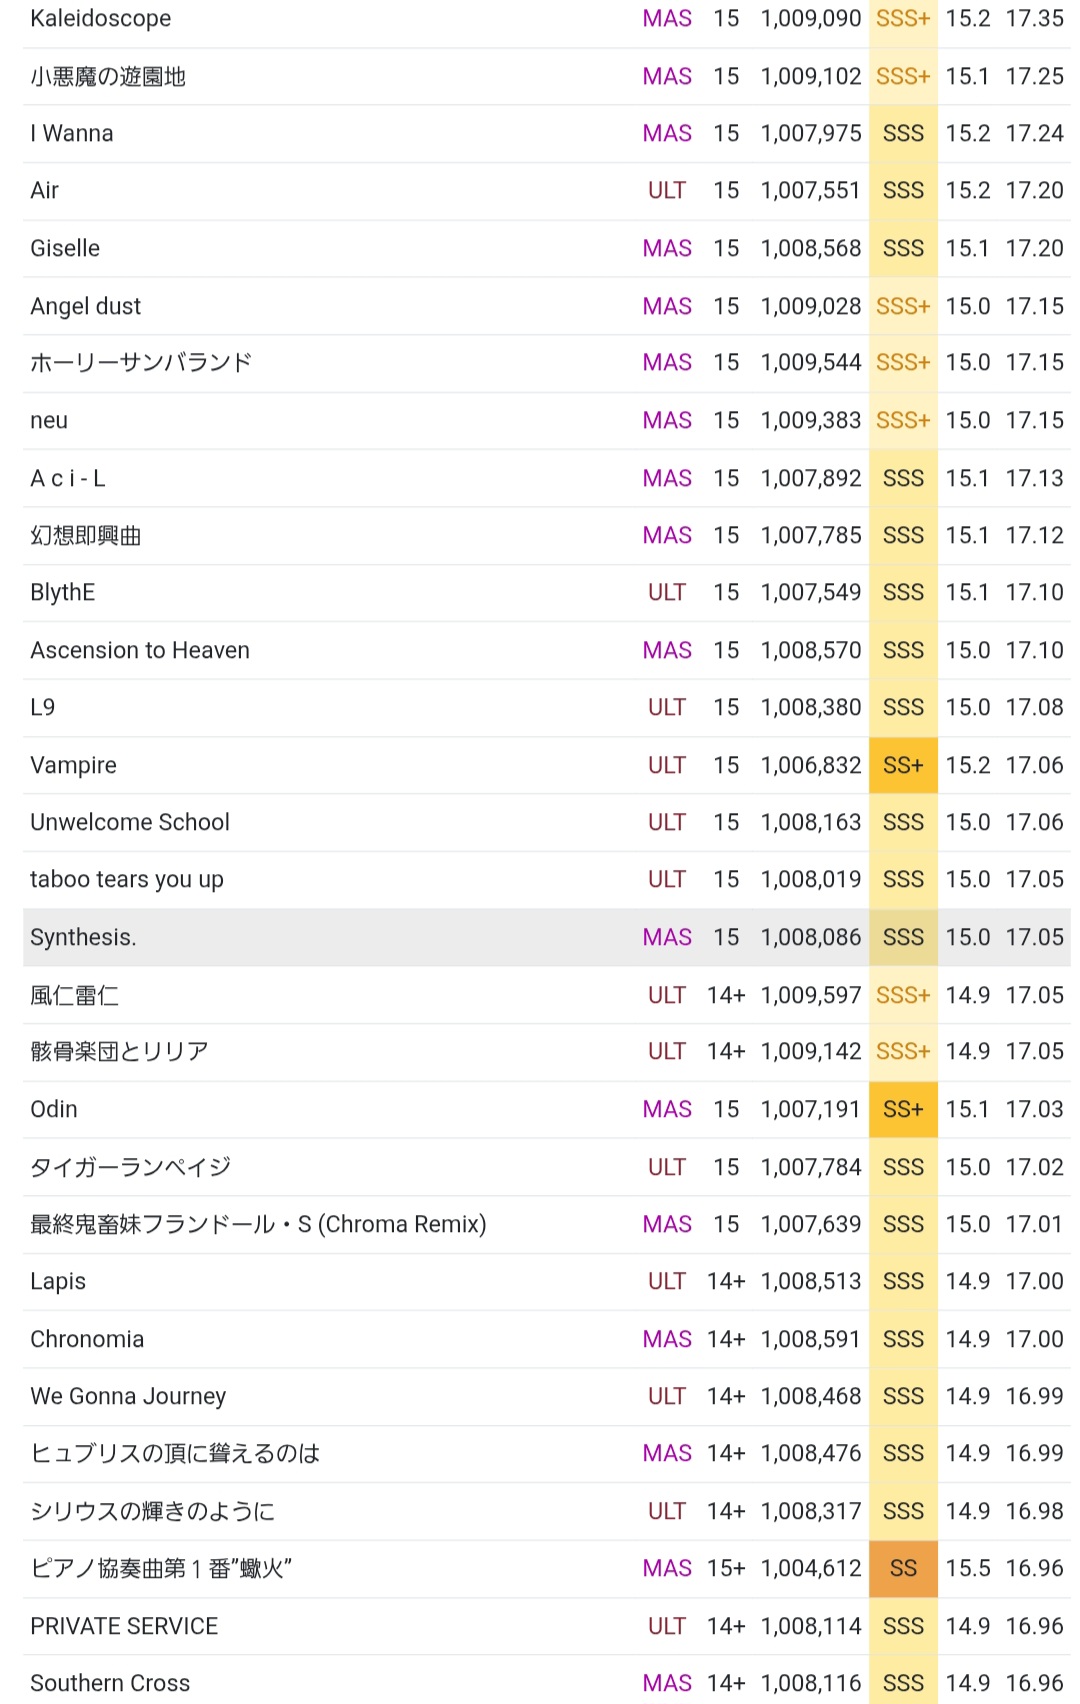Click the taboo tears you up title
The width and height of the screenshot is (1080, 1704).
point(127,880)
